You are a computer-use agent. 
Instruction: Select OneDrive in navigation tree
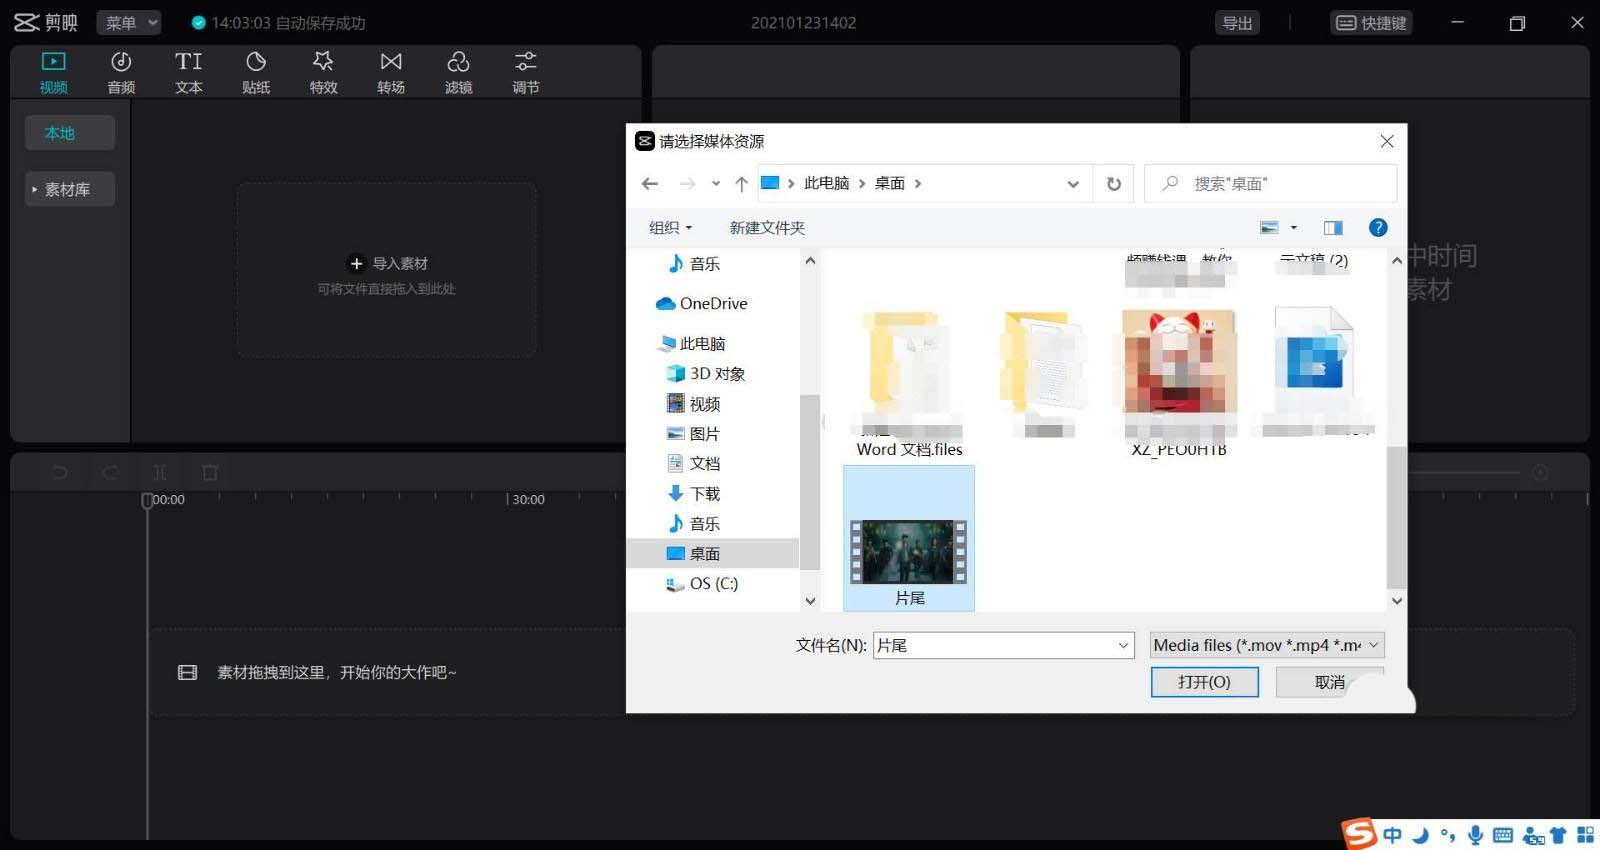click(x=702, y=304)
